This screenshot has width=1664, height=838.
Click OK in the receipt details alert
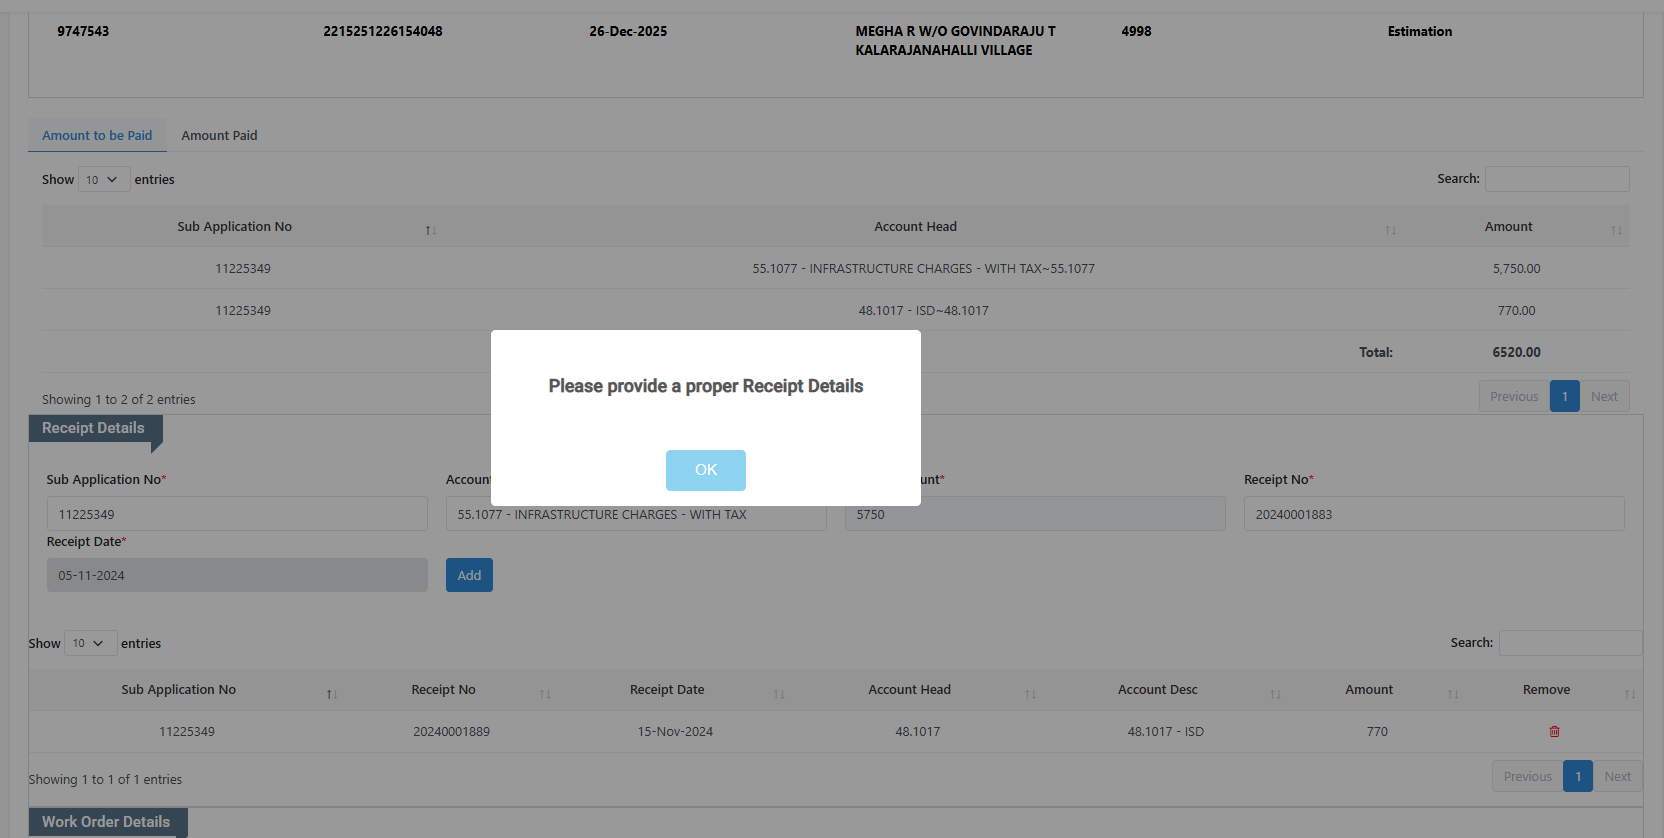pos(706,470)
